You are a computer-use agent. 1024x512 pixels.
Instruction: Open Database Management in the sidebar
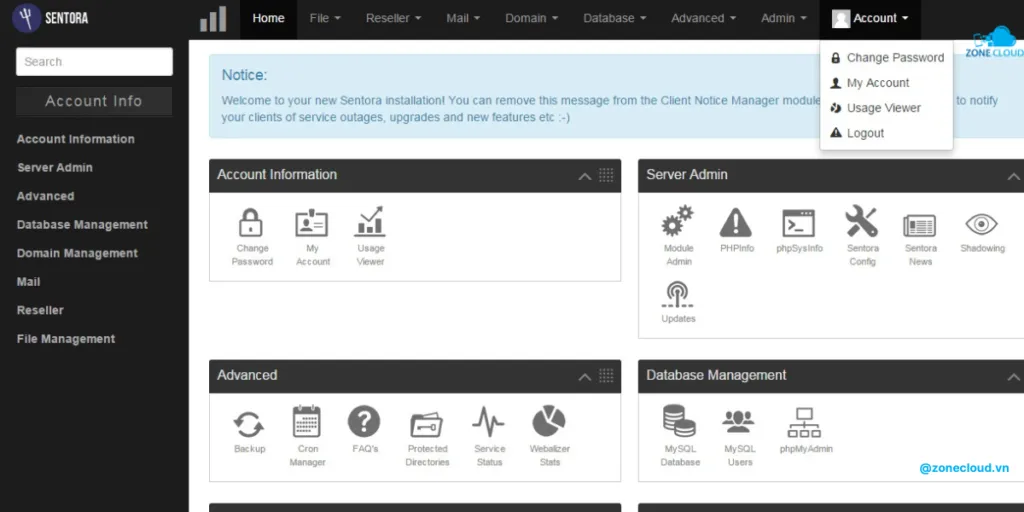click(x=82, y=225)
